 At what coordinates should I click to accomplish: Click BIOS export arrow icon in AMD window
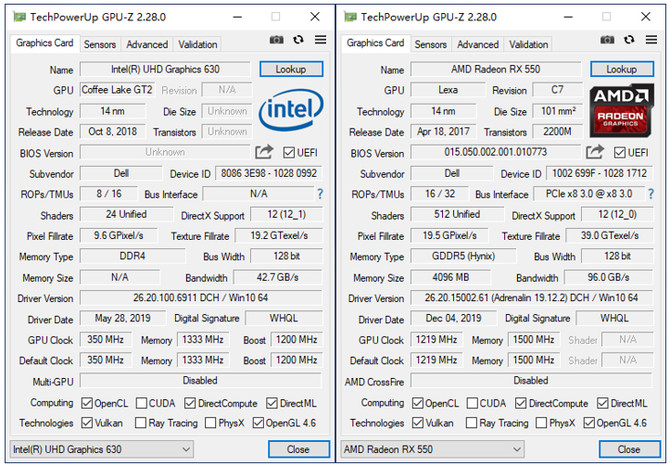click(x=595, y=152)
